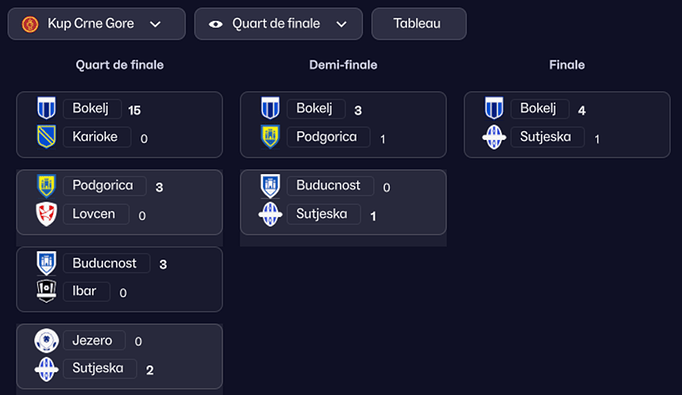The image size is (682, 395).
Task: Open Bokelj team name in the Finale
Action: pos(540,108)
